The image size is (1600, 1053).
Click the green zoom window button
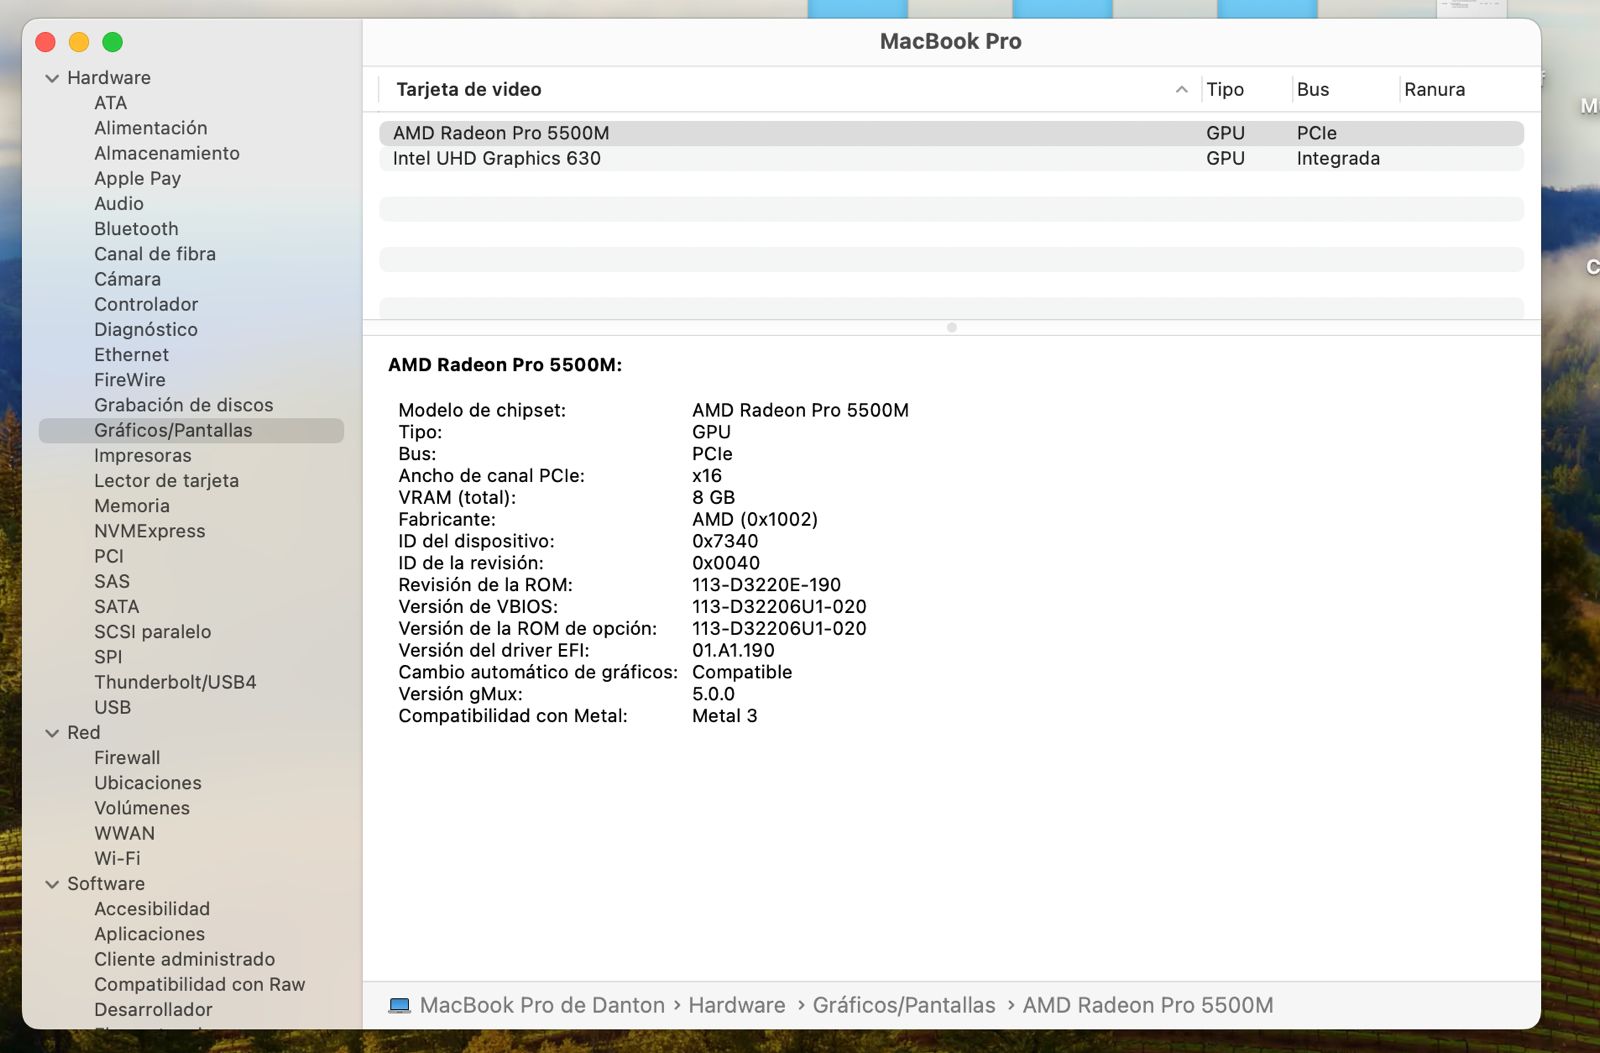coord(113,42)
